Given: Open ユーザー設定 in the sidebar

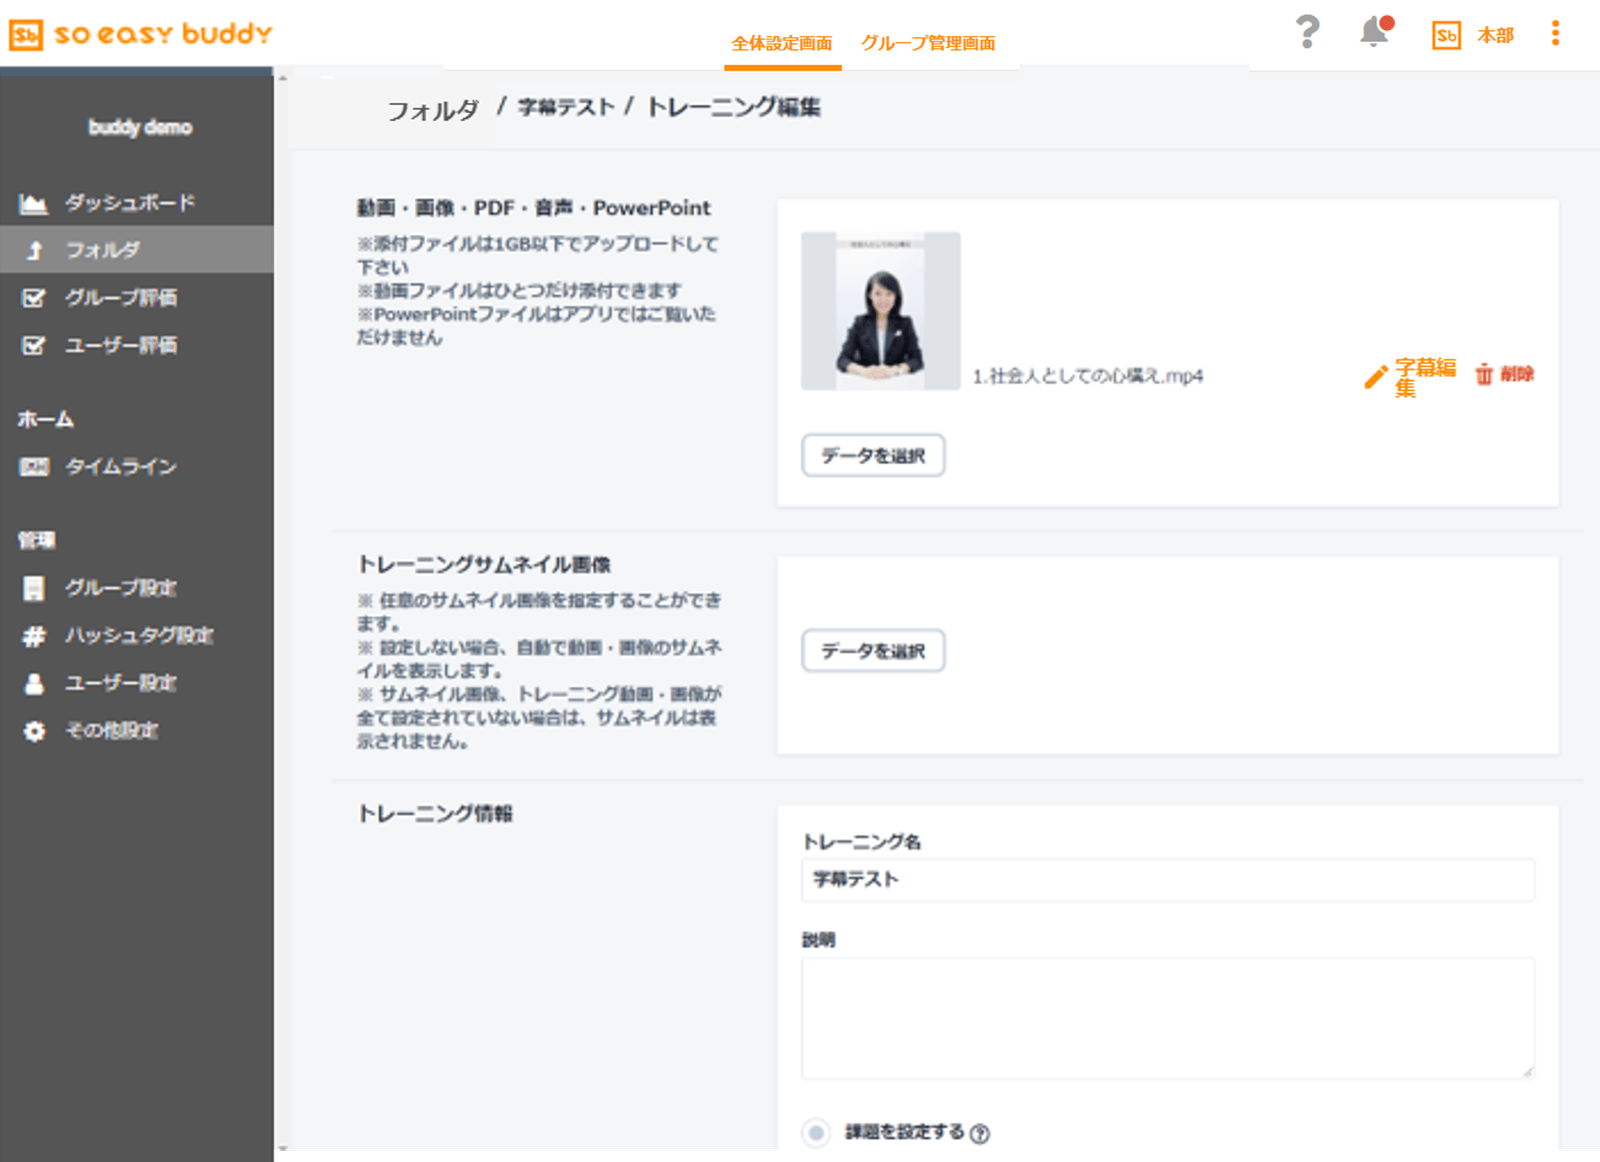Looking at the screenshot, I should 121,684.
